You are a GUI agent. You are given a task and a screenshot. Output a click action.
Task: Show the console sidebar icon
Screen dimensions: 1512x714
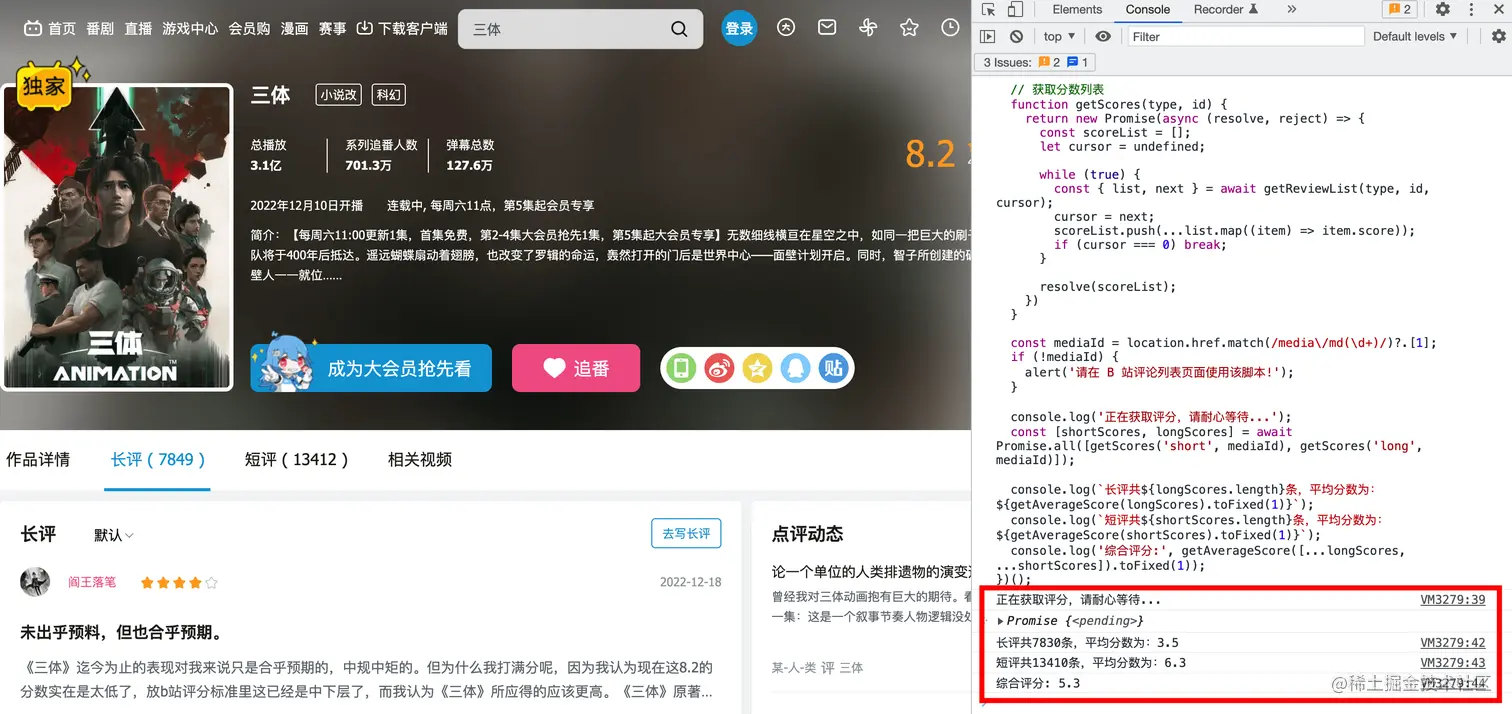[x=988, y=36]
